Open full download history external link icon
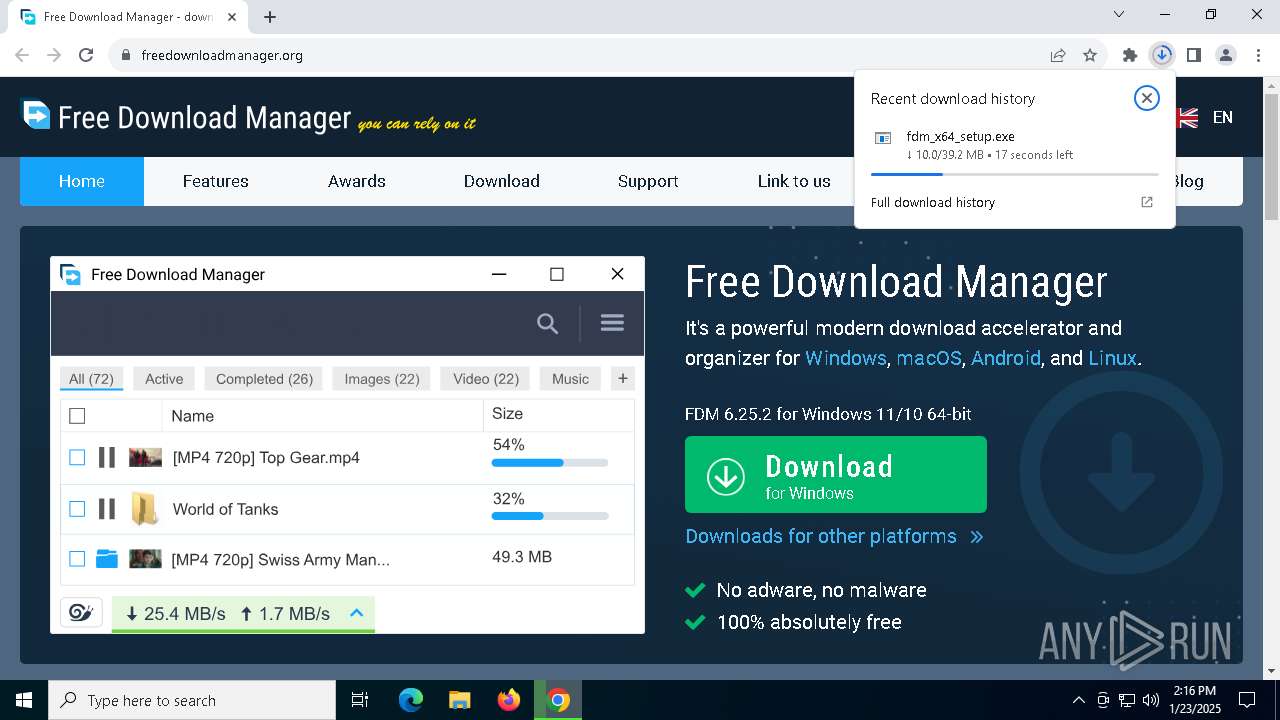The width and height of the screenshot is (1280, 720). [1147, 202]
